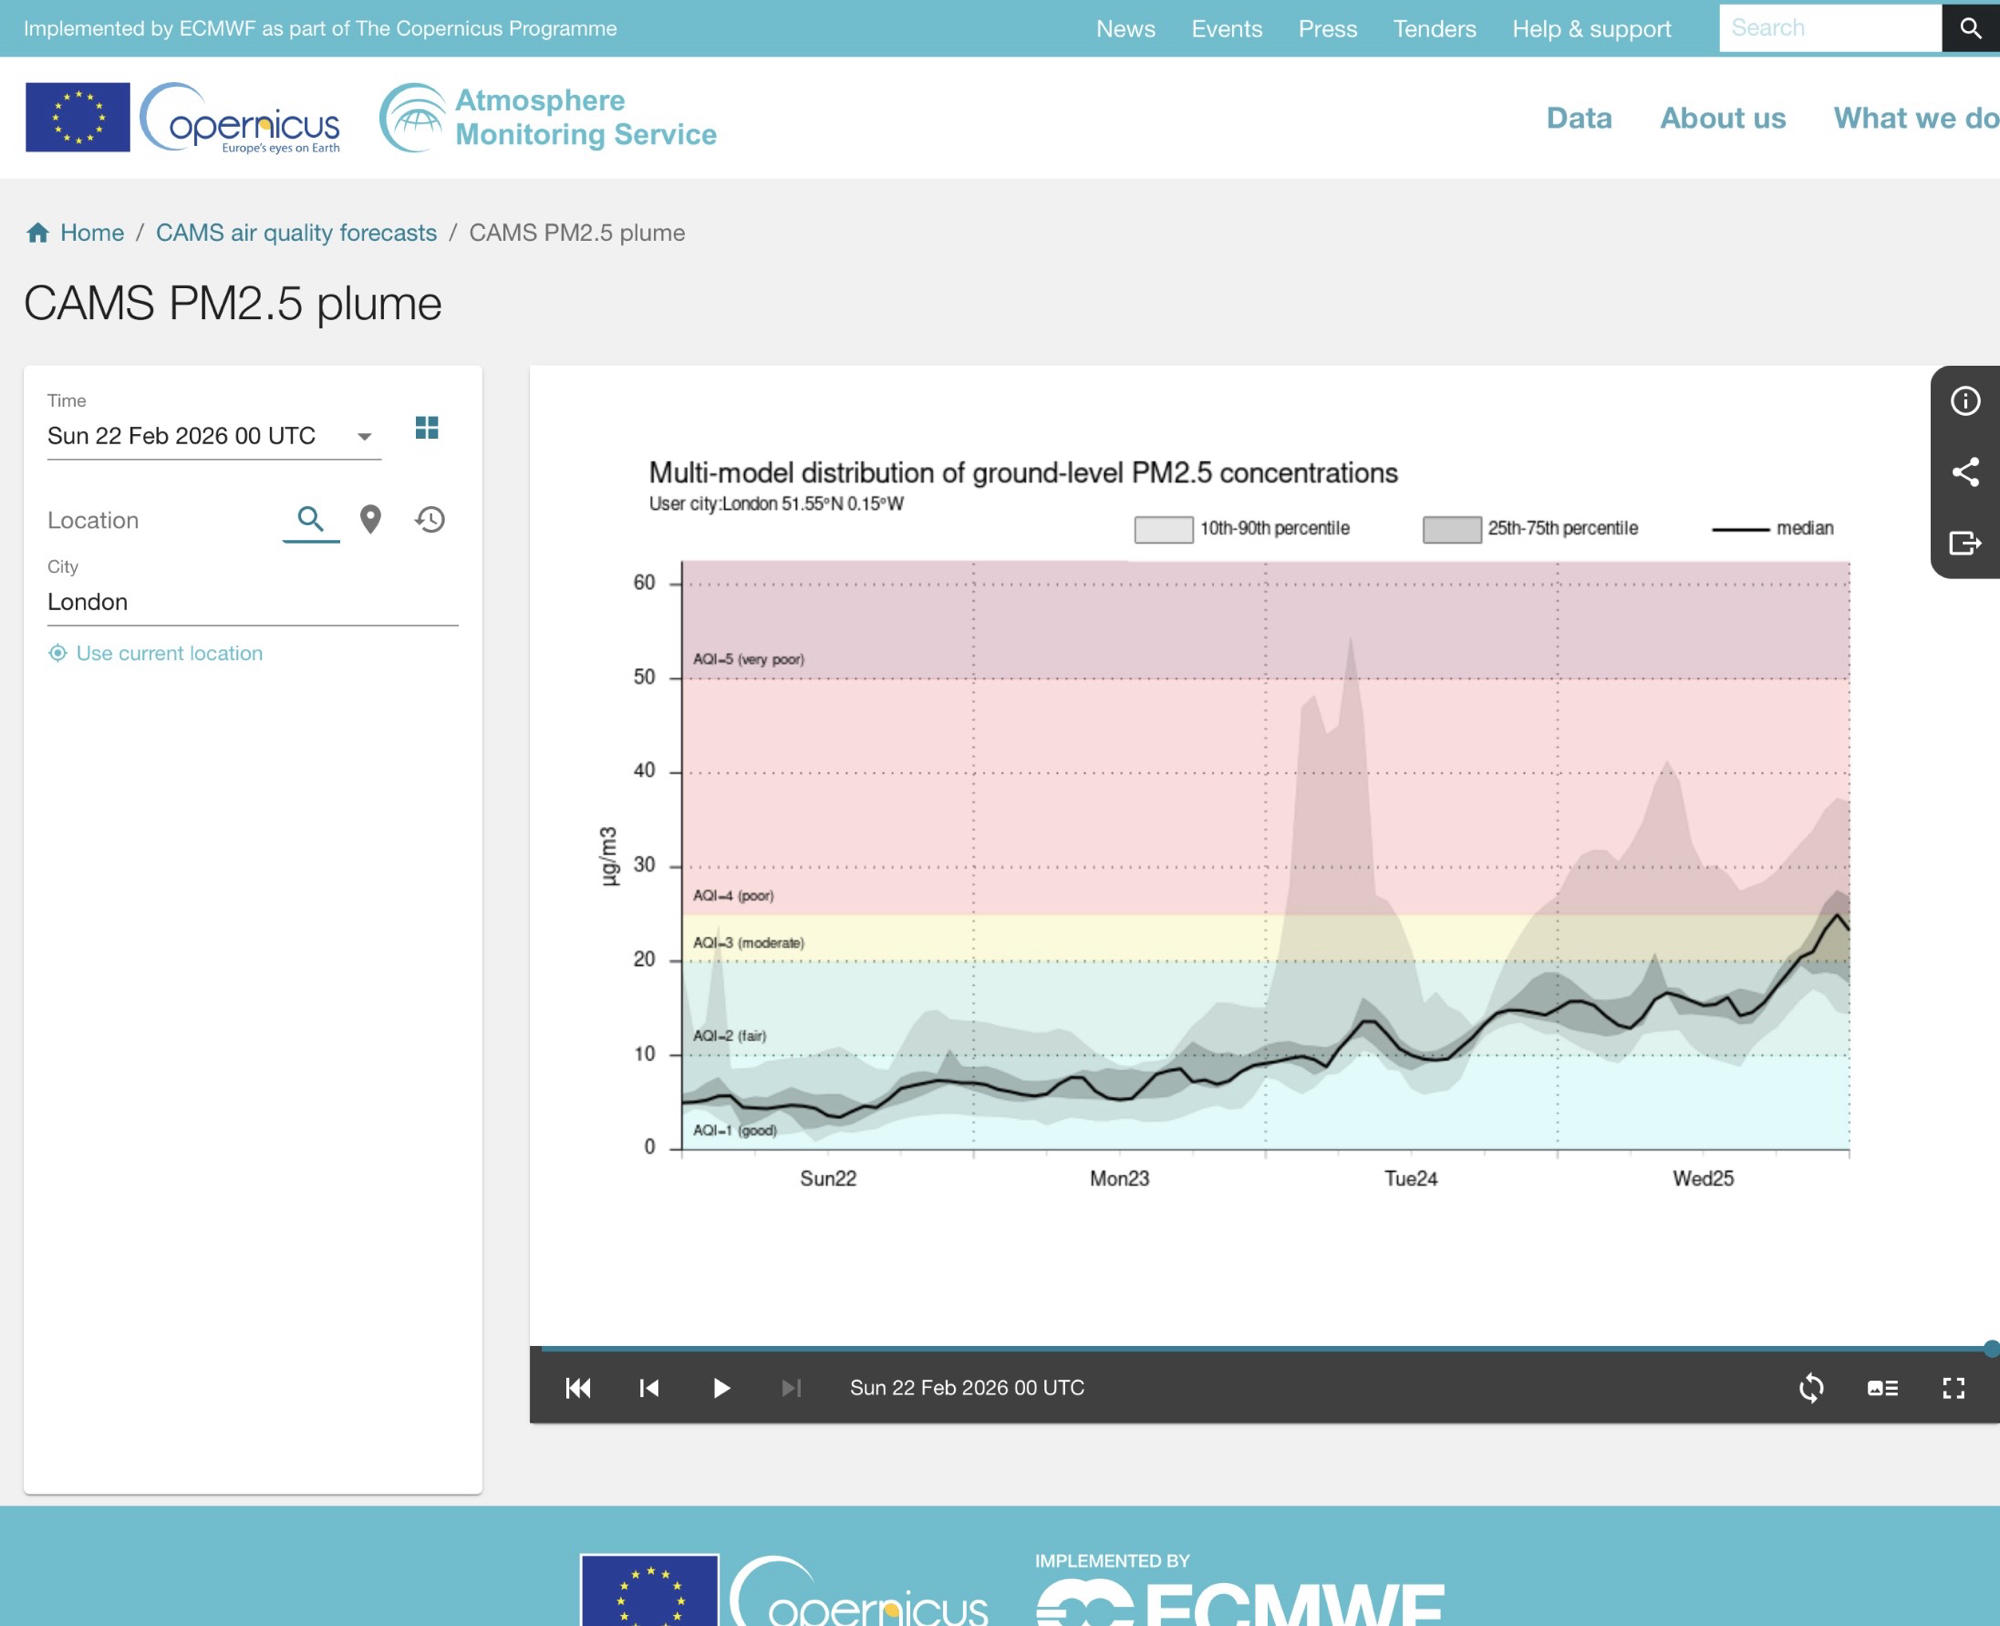Screen dimensions: 2000x1626
Task: Toggle loop playback icon
Action: (1811, 1387)
